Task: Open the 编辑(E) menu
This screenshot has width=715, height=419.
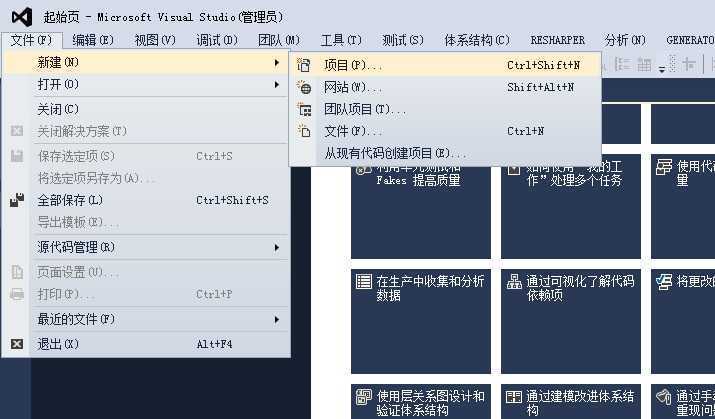Action: click(93, 40)
